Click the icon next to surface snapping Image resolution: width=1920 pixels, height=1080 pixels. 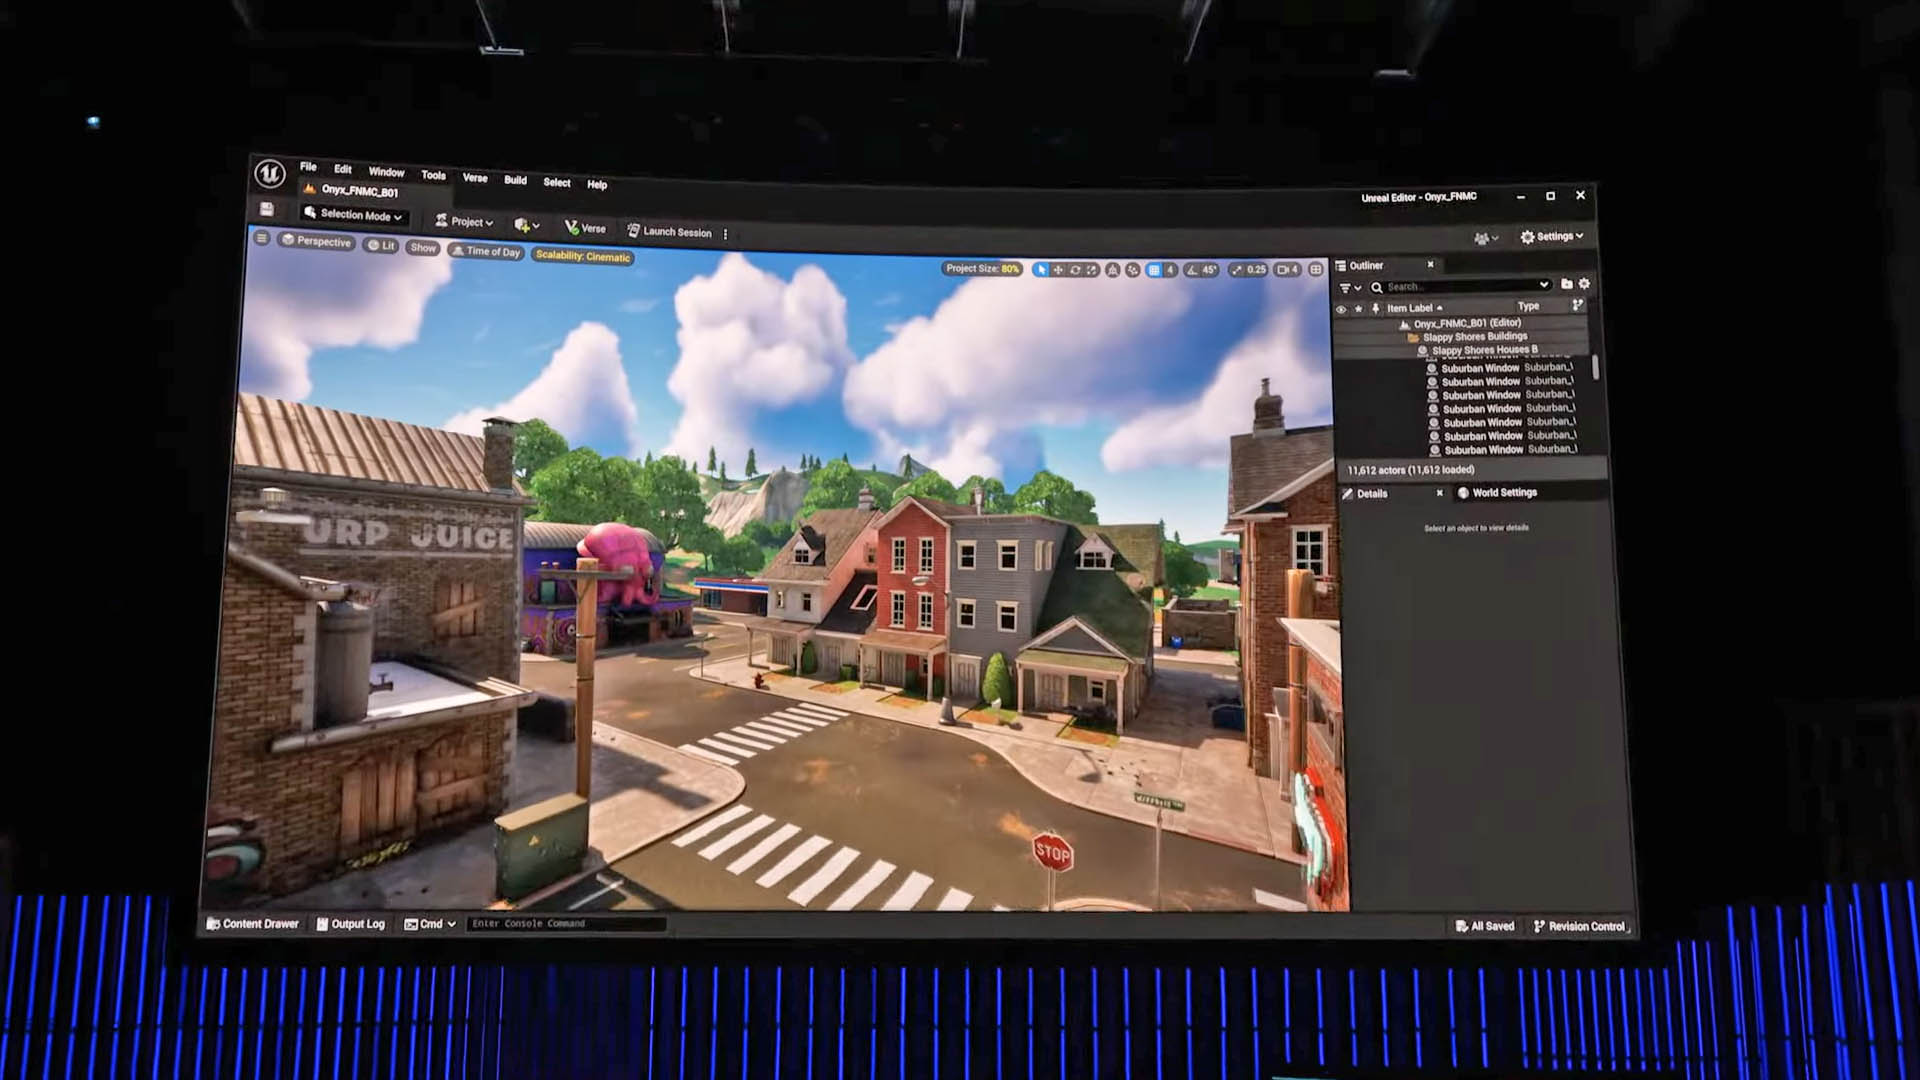1132,269
